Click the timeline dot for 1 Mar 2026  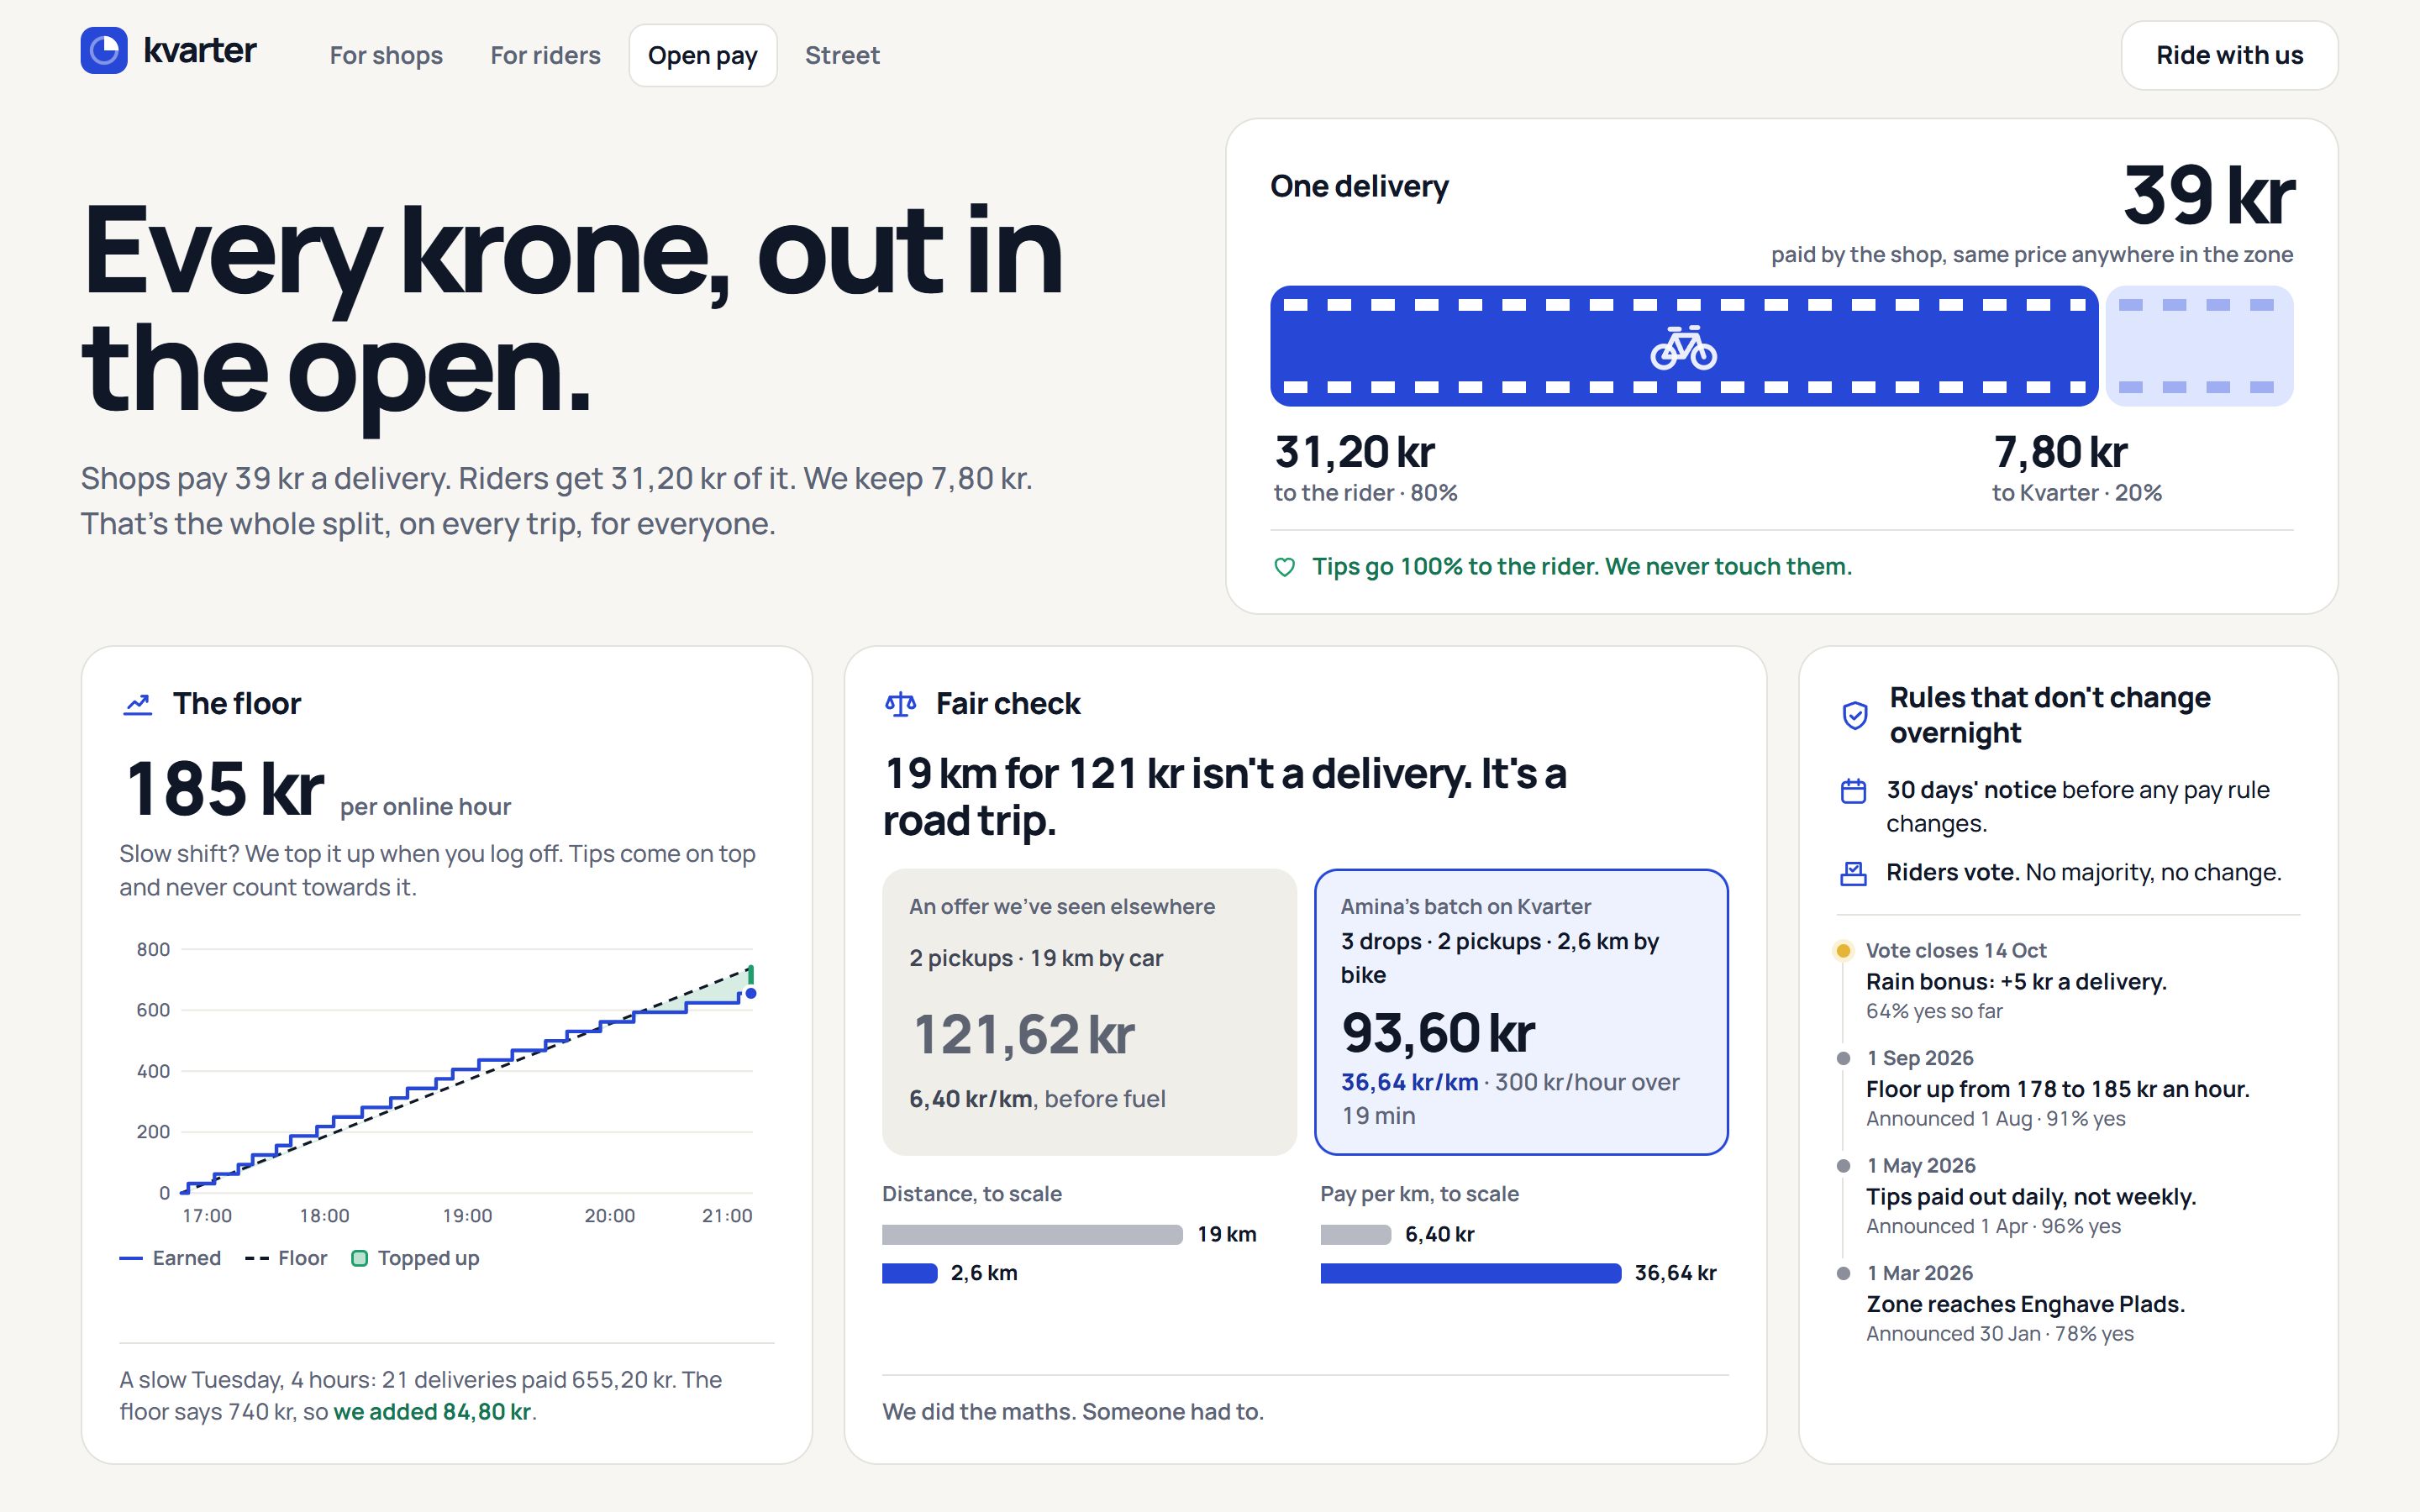coord(1843,1273)
